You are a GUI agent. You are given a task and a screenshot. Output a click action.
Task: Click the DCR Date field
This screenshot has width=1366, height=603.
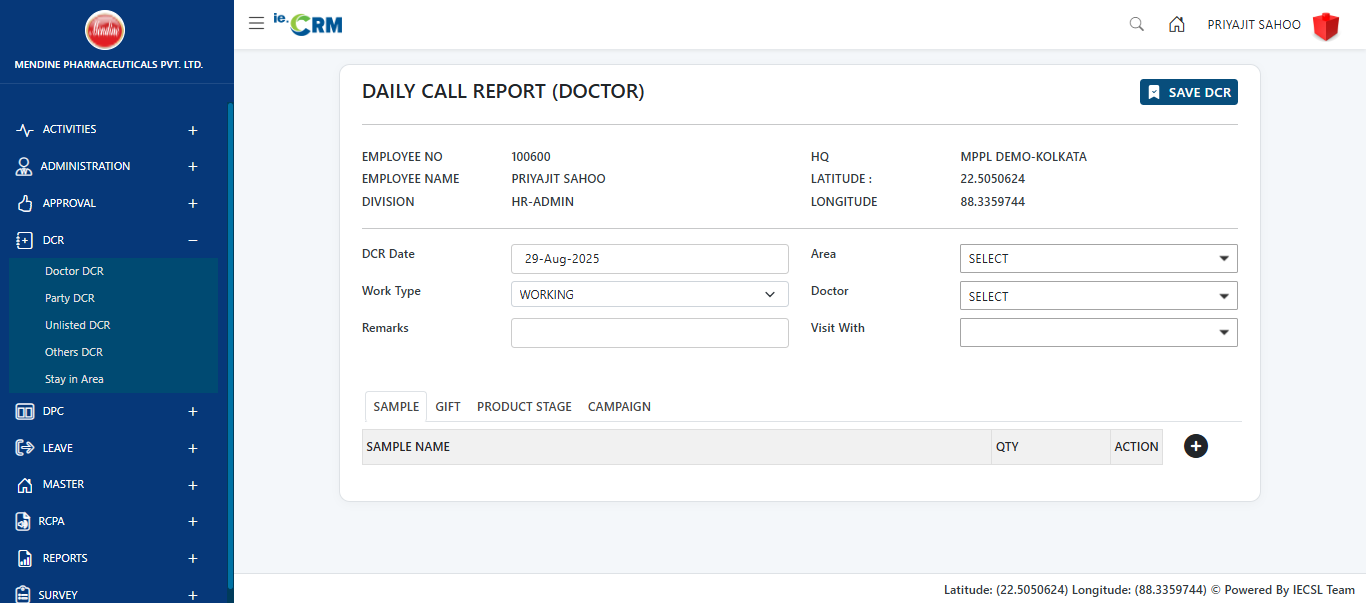[x=649, y=259]
